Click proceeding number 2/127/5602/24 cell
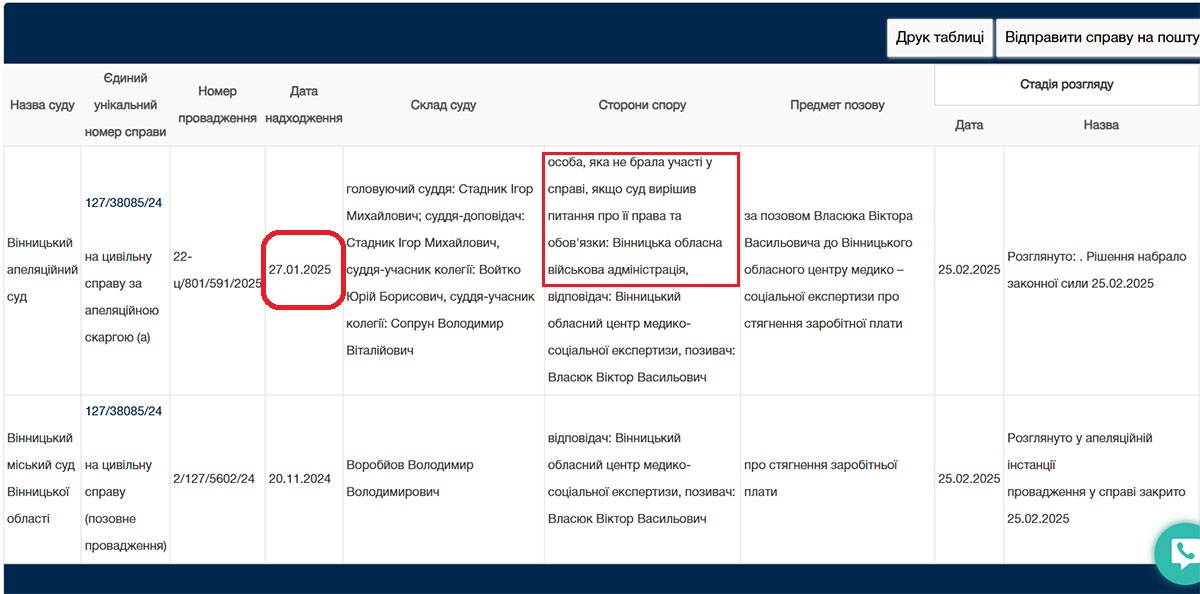 tap(216, 478)
